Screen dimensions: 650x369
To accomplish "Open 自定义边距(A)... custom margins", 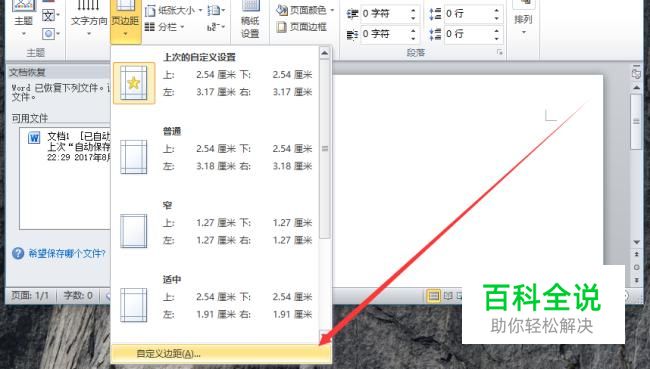I will [x=221, y=354].
